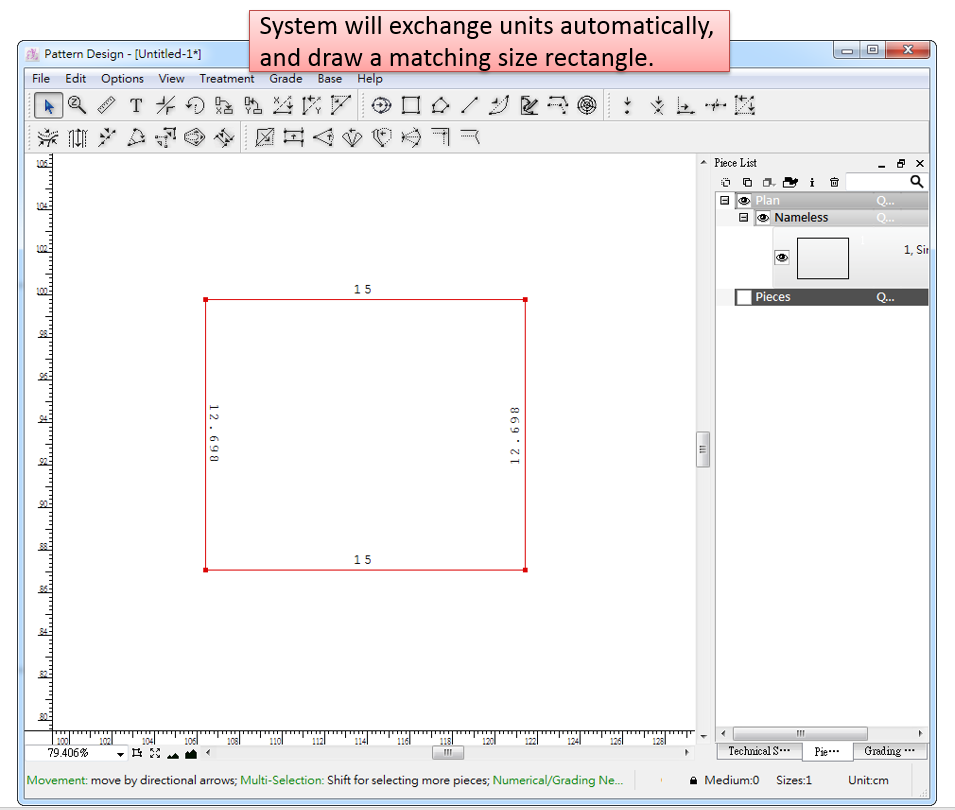Image resolution: width=955 pixels, height=810 pixels.
Task: Choose the Text tool in toolbar
Action: pyautogui.click(x=136, y=105)
